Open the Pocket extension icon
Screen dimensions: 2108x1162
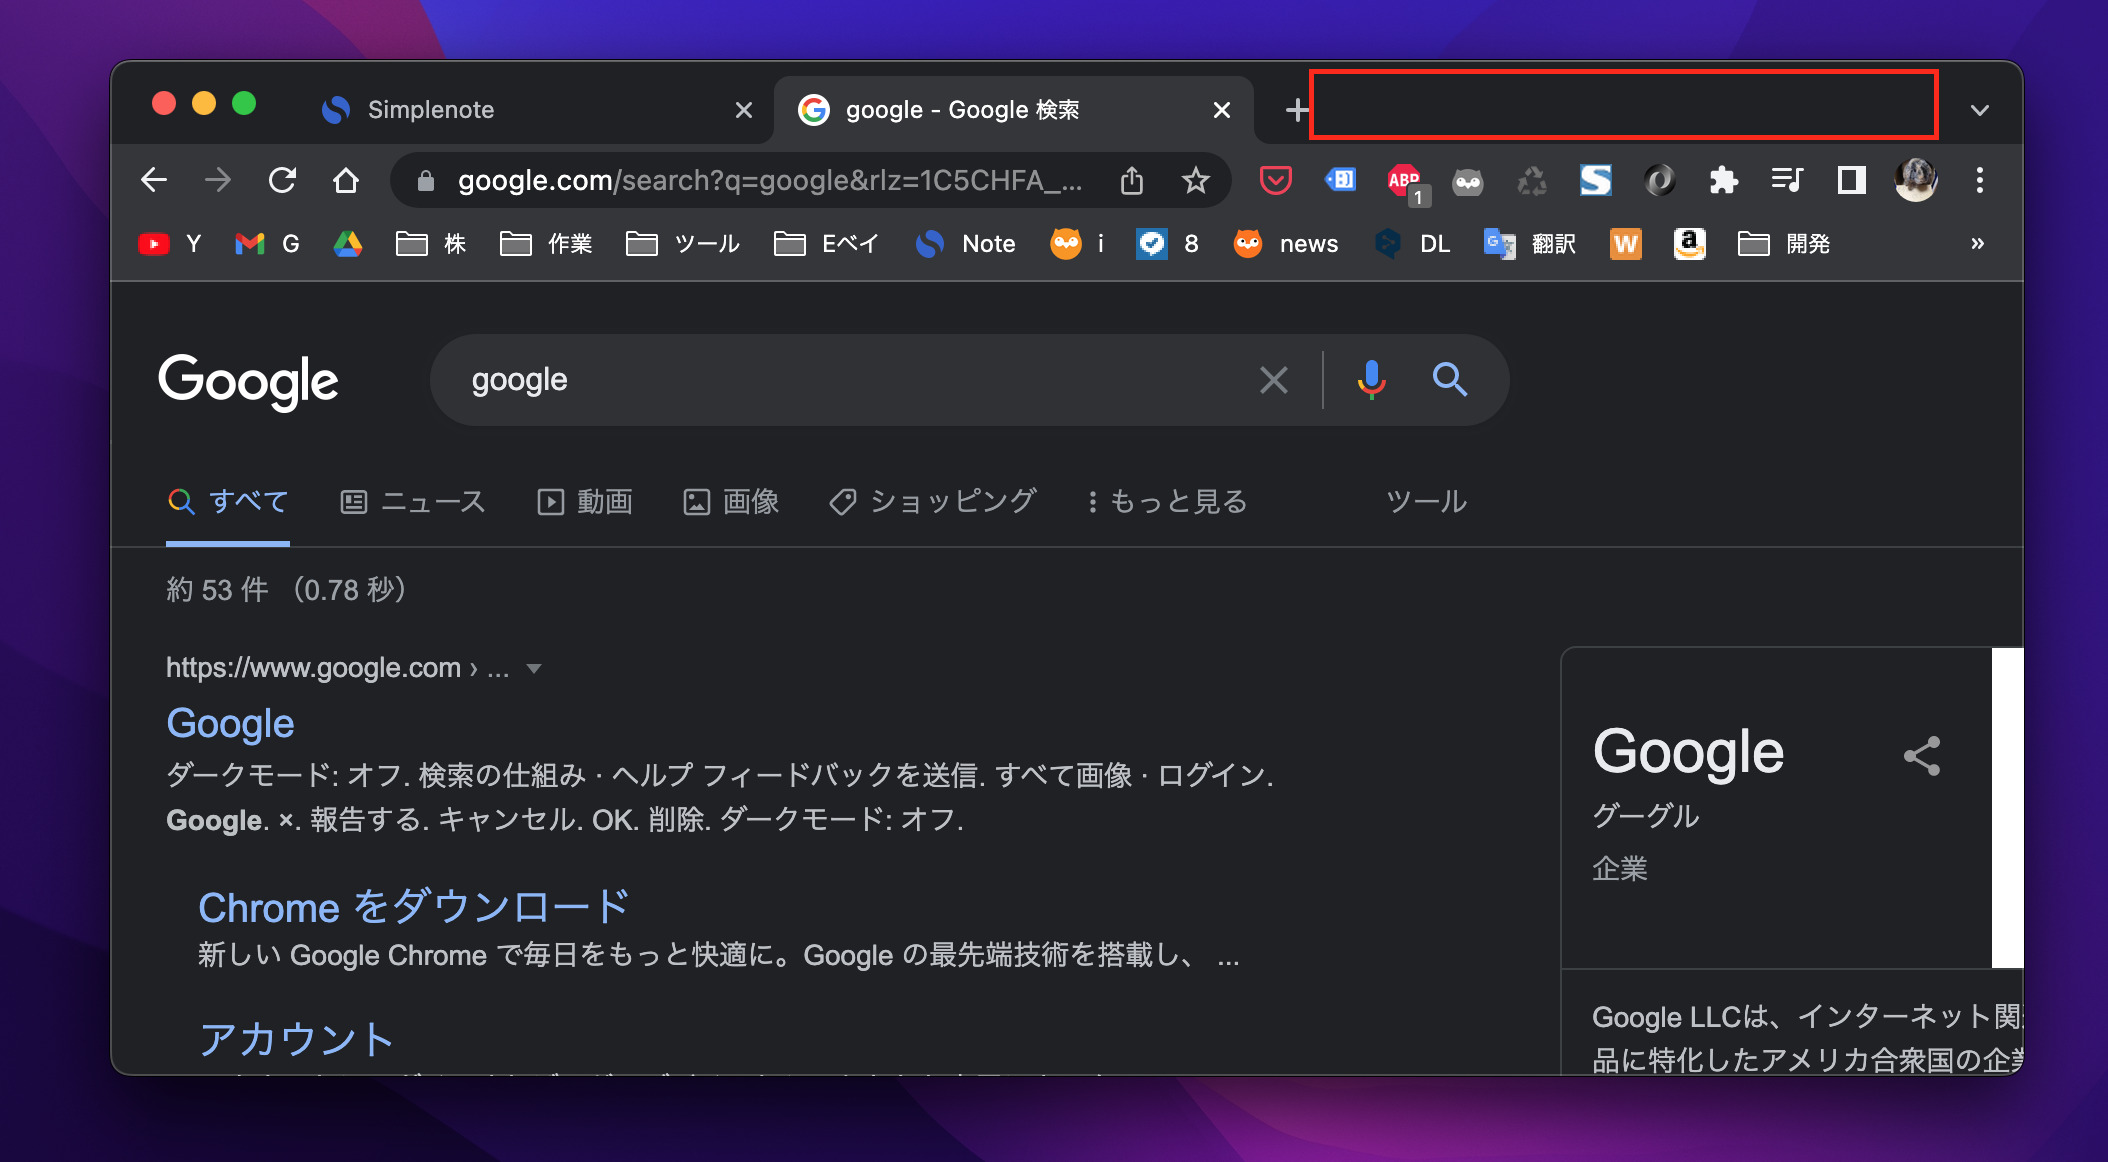pos(1275,180)
